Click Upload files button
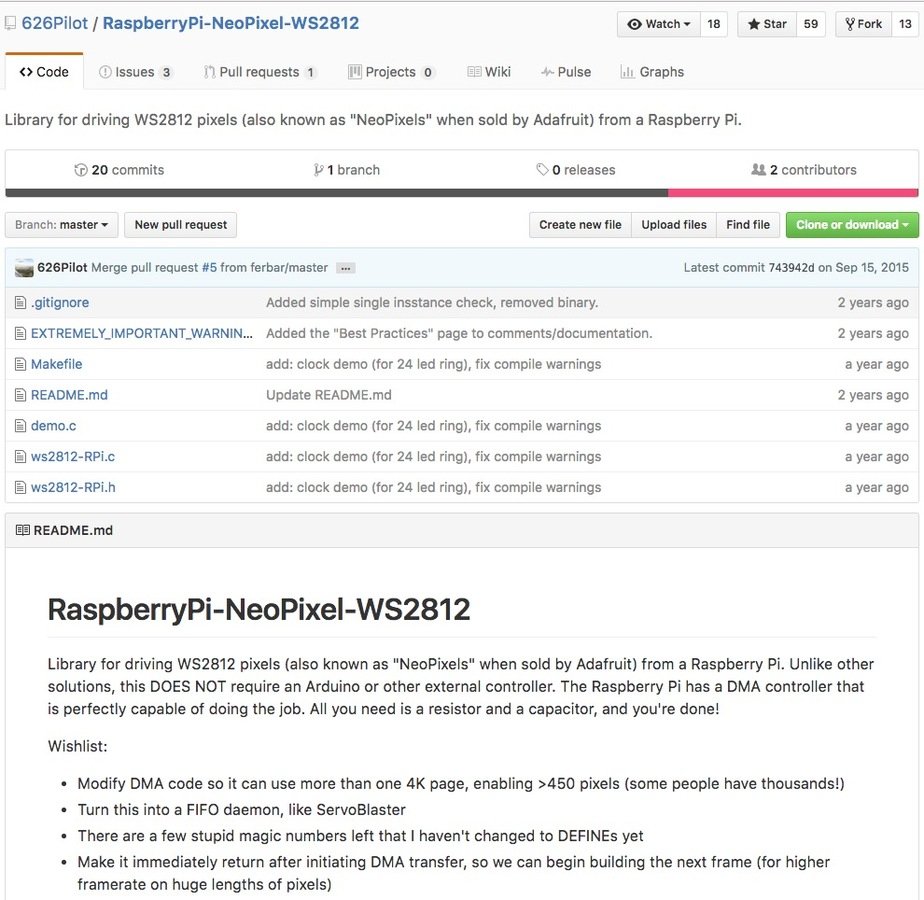The width and height of the screenshot is (924, 900). coord(674,225)
